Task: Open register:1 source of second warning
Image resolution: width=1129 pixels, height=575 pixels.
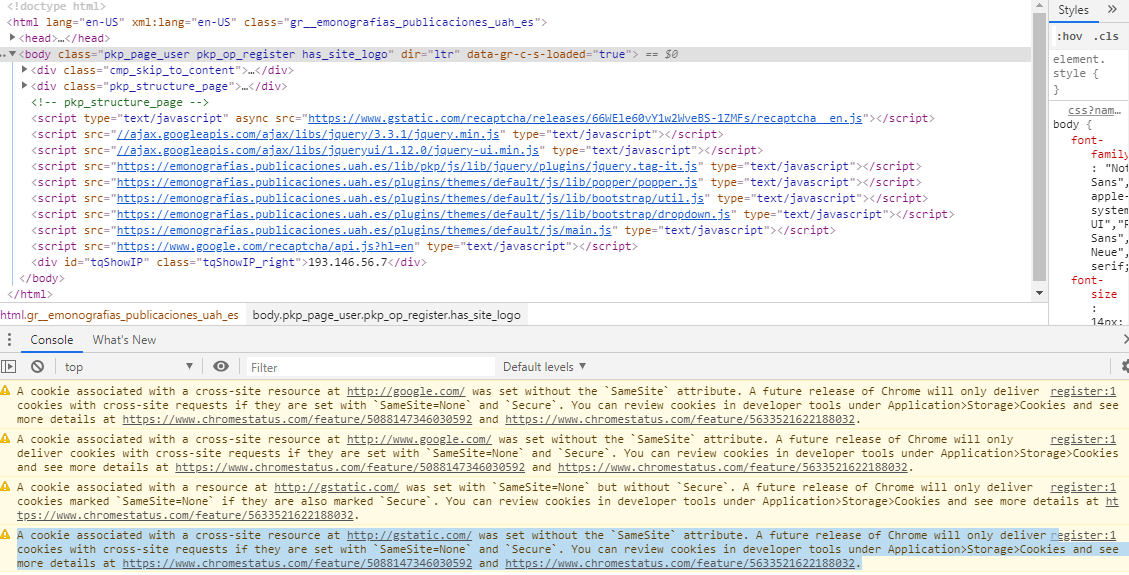Action: click(1083, 439)
